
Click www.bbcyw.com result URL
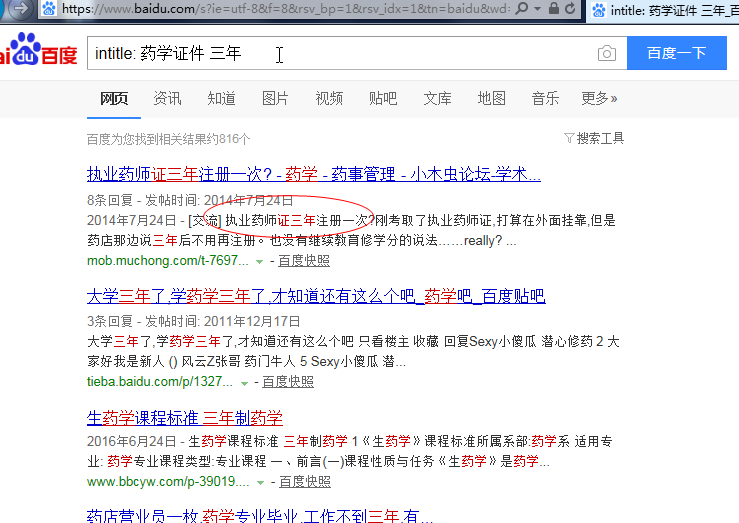click(168, 481)
